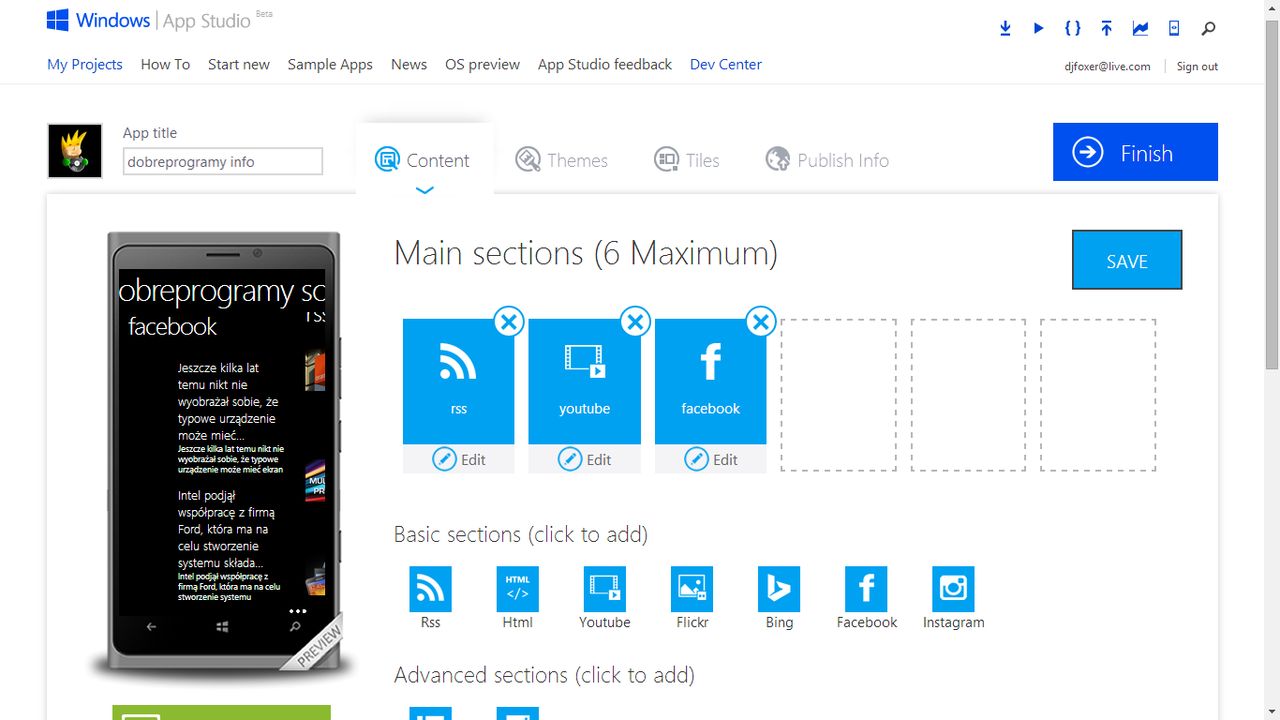Click the curly braces code icon
This screenshot has height=720, width=1280.
pyautogui.click(x=1073, y=28)
